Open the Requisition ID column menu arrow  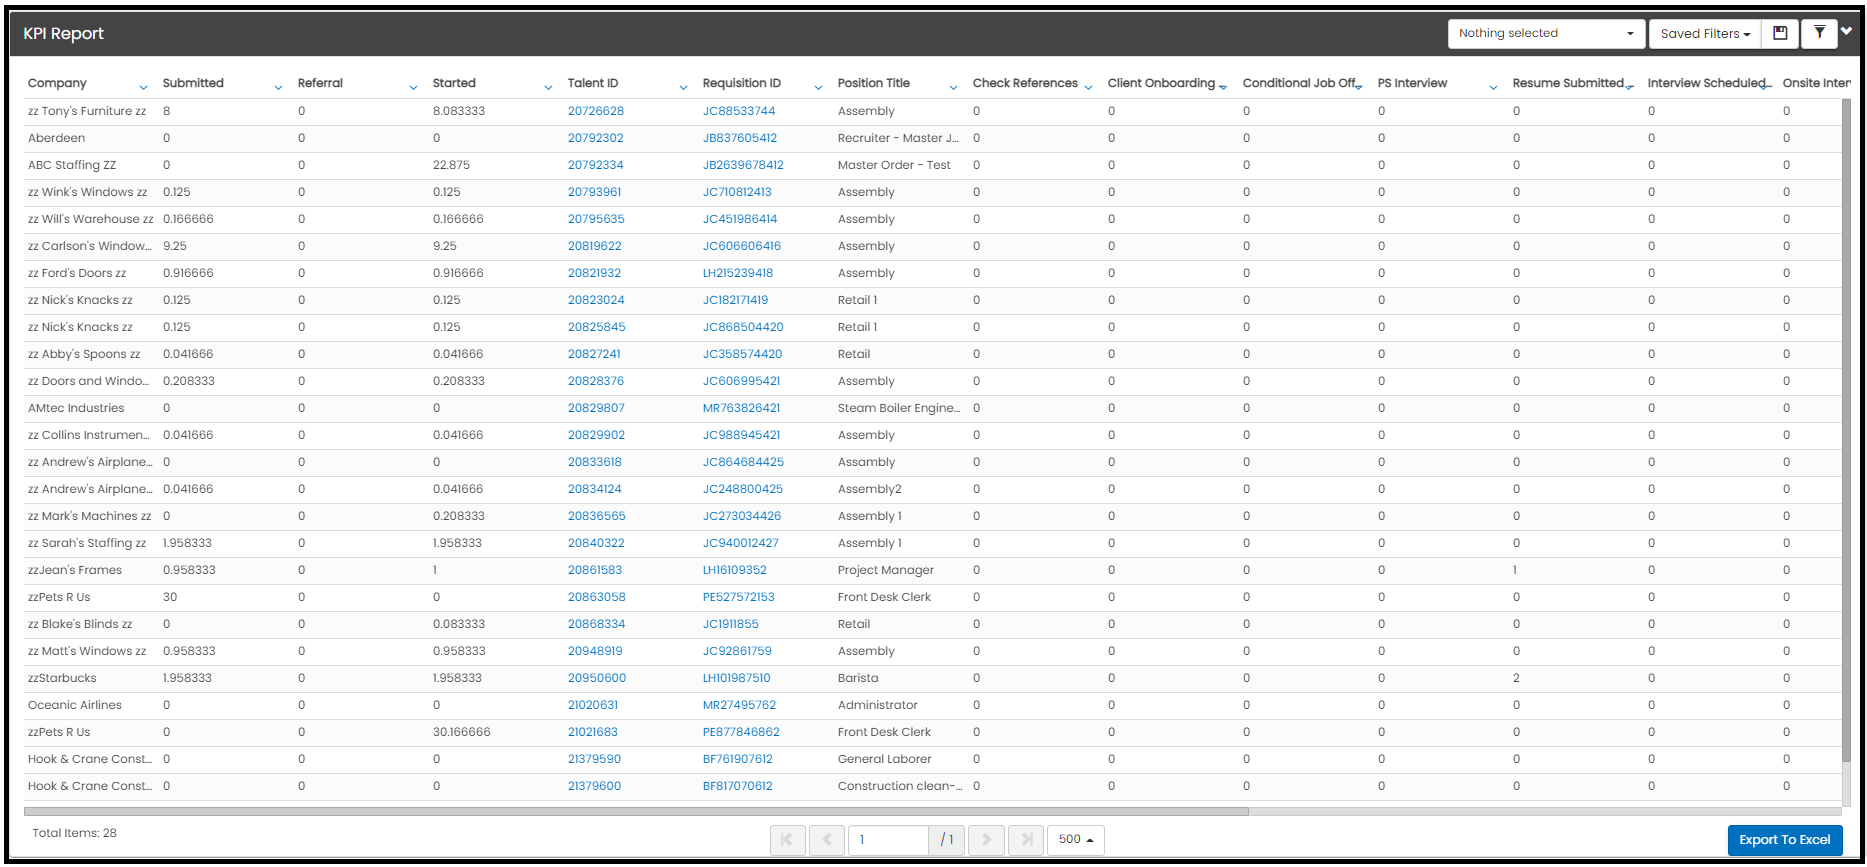pyautogui.click(x=818, y=87)
